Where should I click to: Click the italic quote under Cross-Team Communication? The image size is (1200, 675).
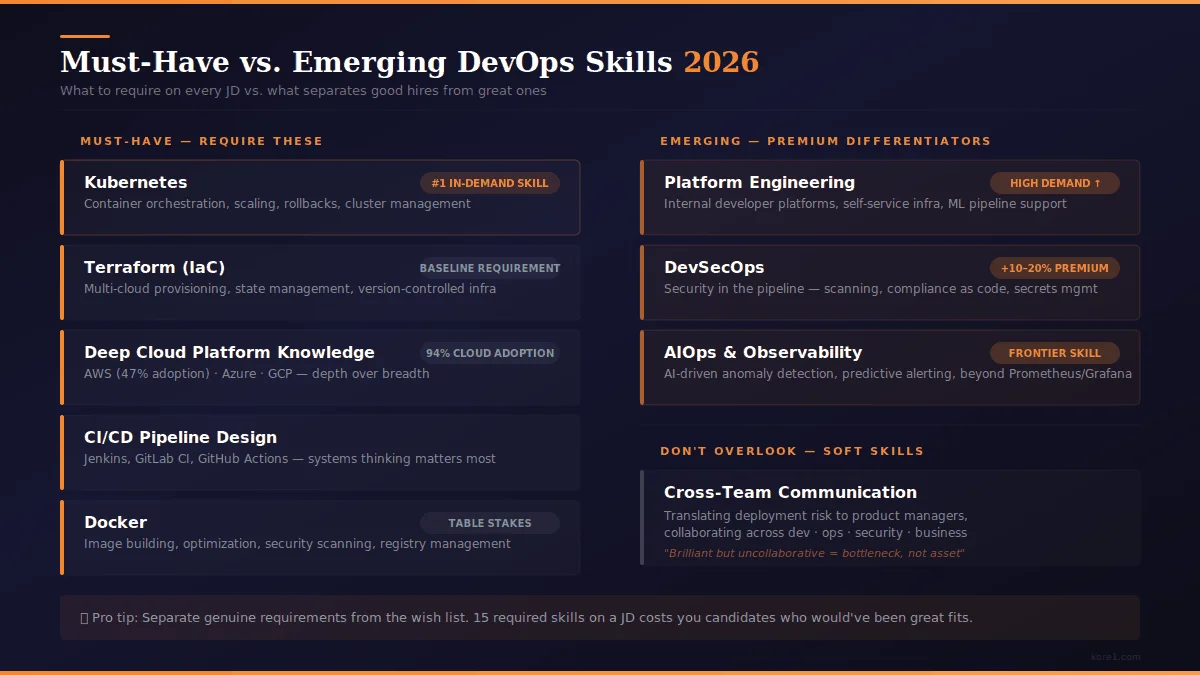(815, 553)
